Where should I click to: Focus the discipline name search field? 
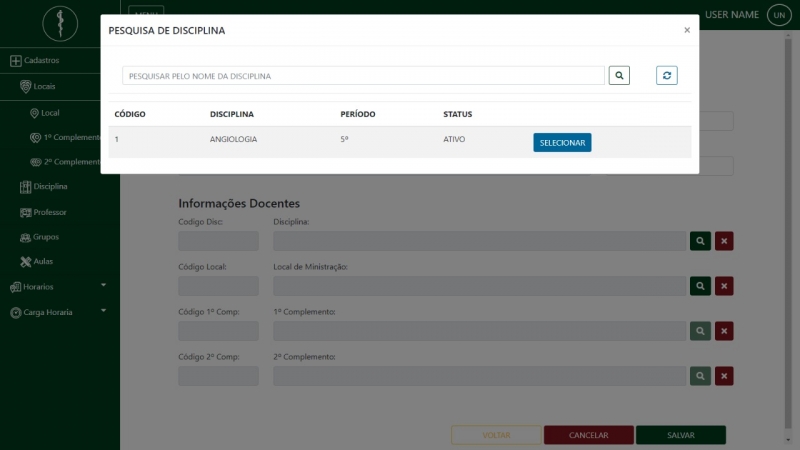pyautogui.click(x=363, y=75)
